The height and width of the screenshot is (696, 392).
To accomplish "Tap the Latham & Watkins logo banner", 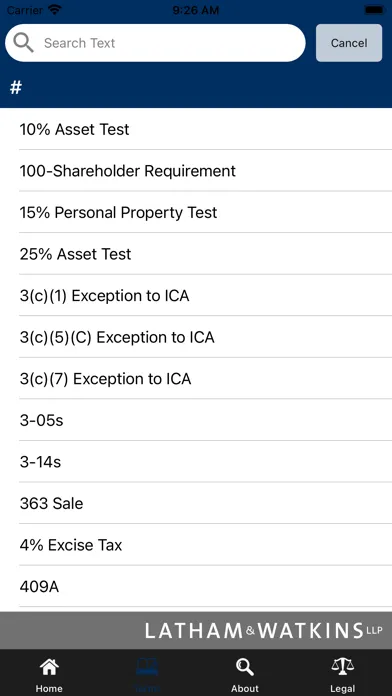I will point(263,630).
